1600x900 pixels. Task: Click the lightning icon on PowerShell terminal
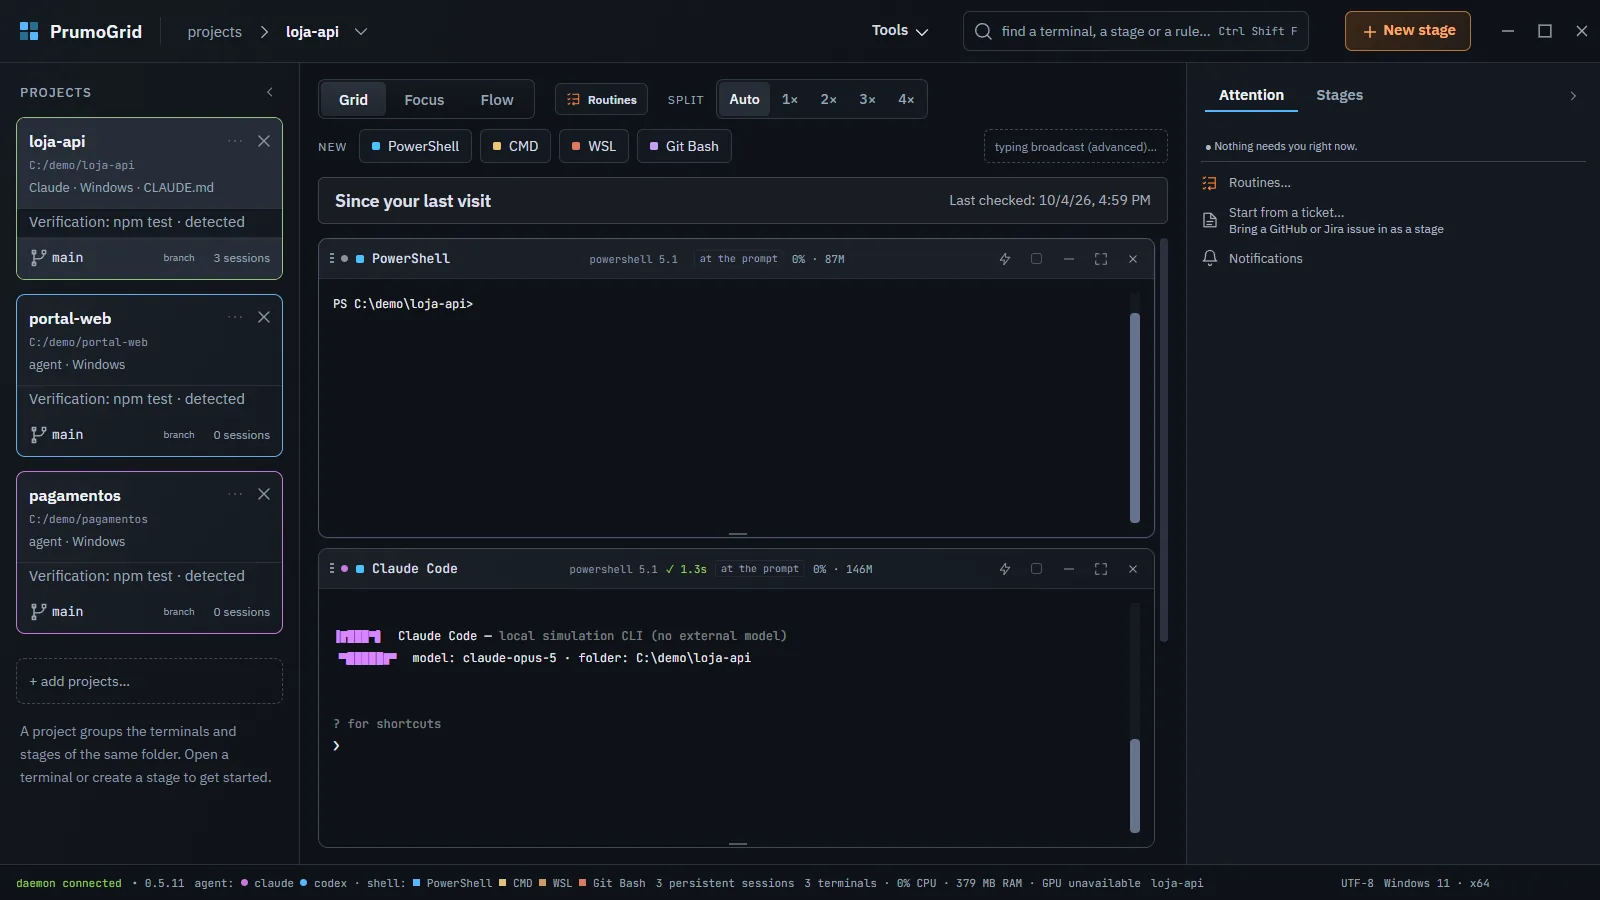(x=1005, y=259)
